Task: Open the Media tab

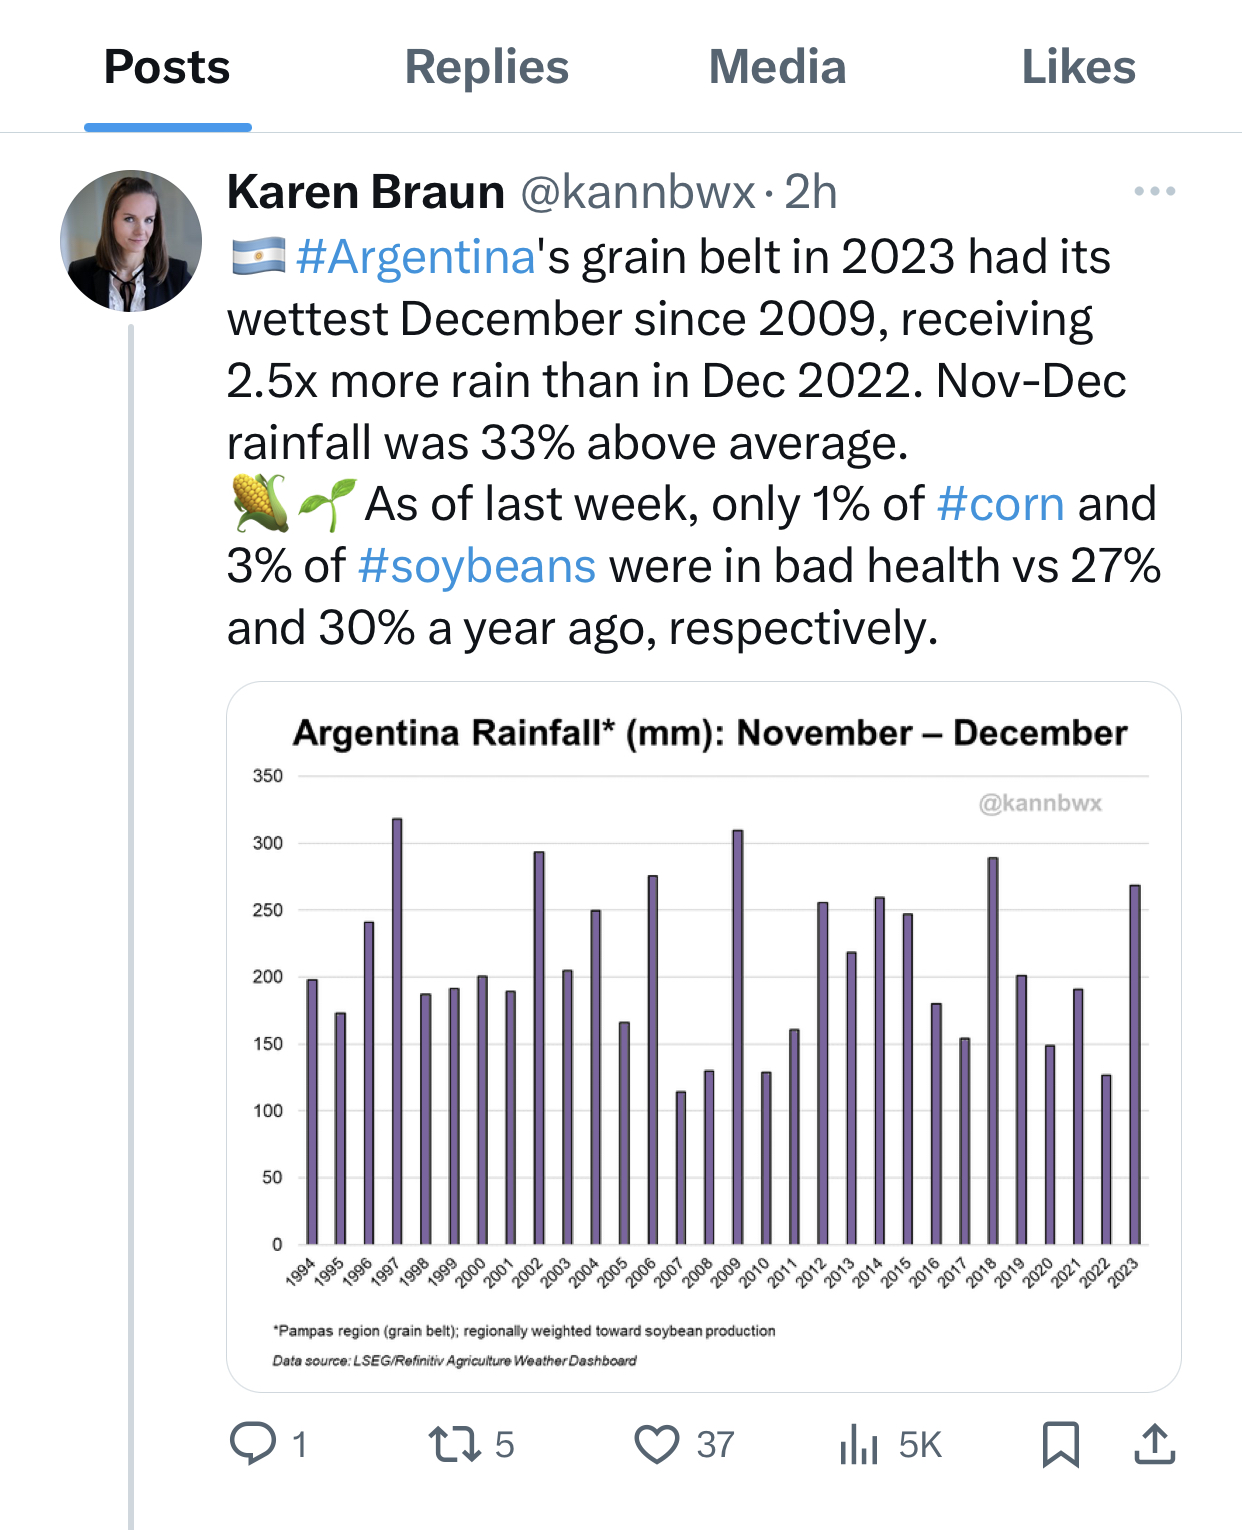Action: [777, 68]
